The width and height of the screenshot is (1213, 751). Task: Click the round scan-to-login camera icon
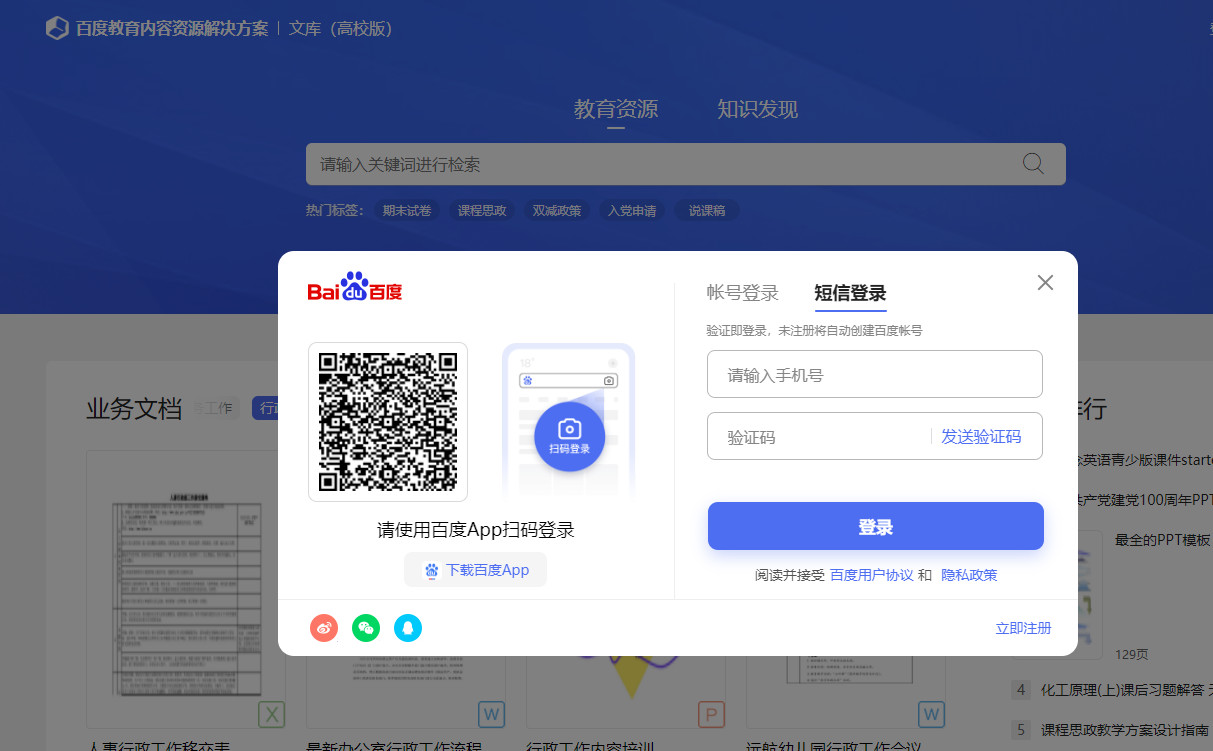coord(569,436)
